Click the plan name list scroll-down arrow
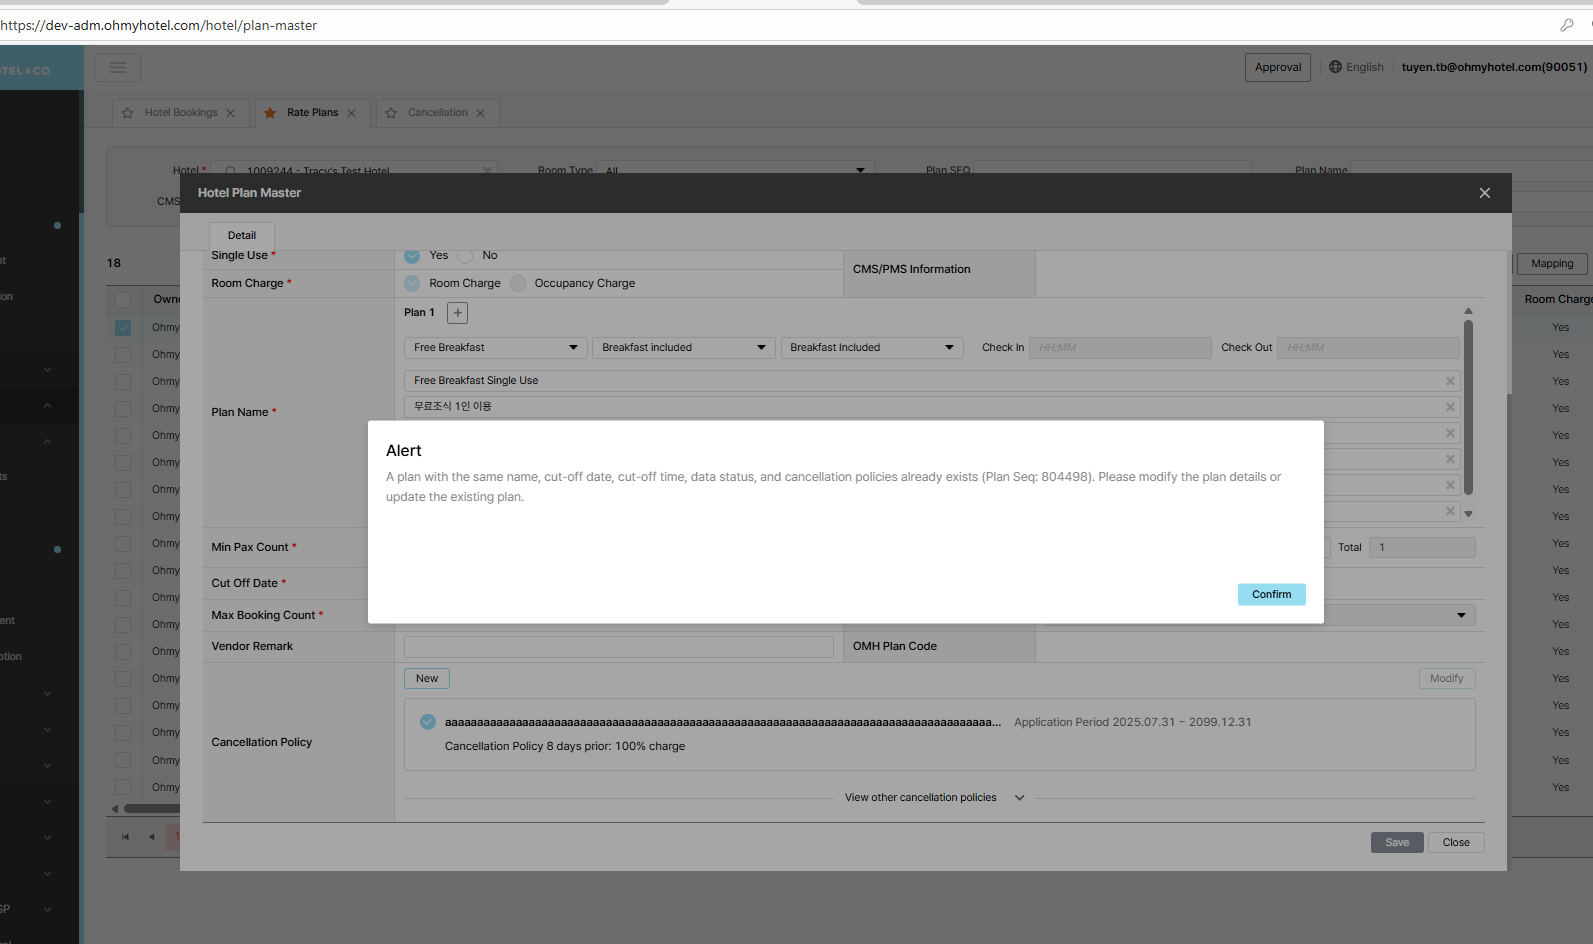The width and height of the screenshot is (1593, 944). (x=1468, y=514)
